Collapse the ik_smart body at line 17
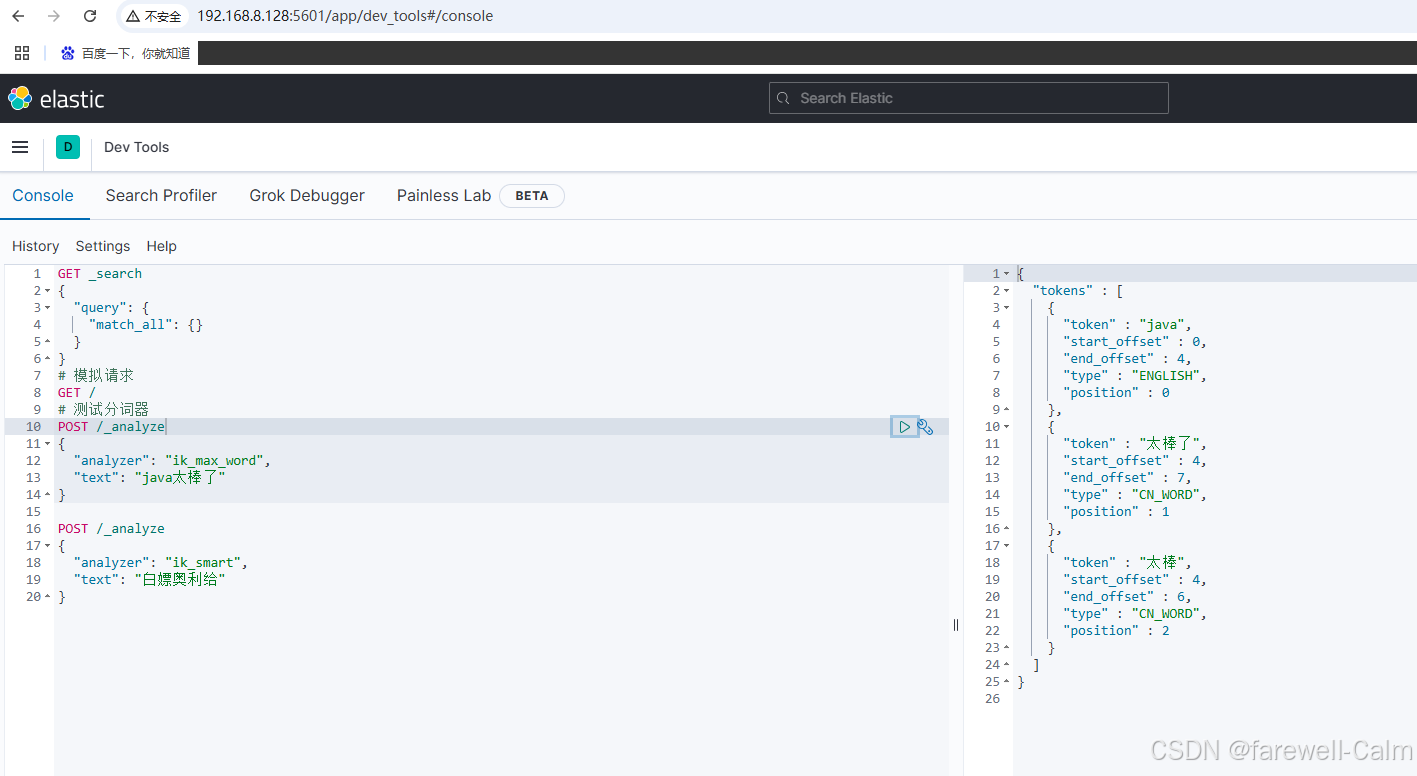 point(47,546)
